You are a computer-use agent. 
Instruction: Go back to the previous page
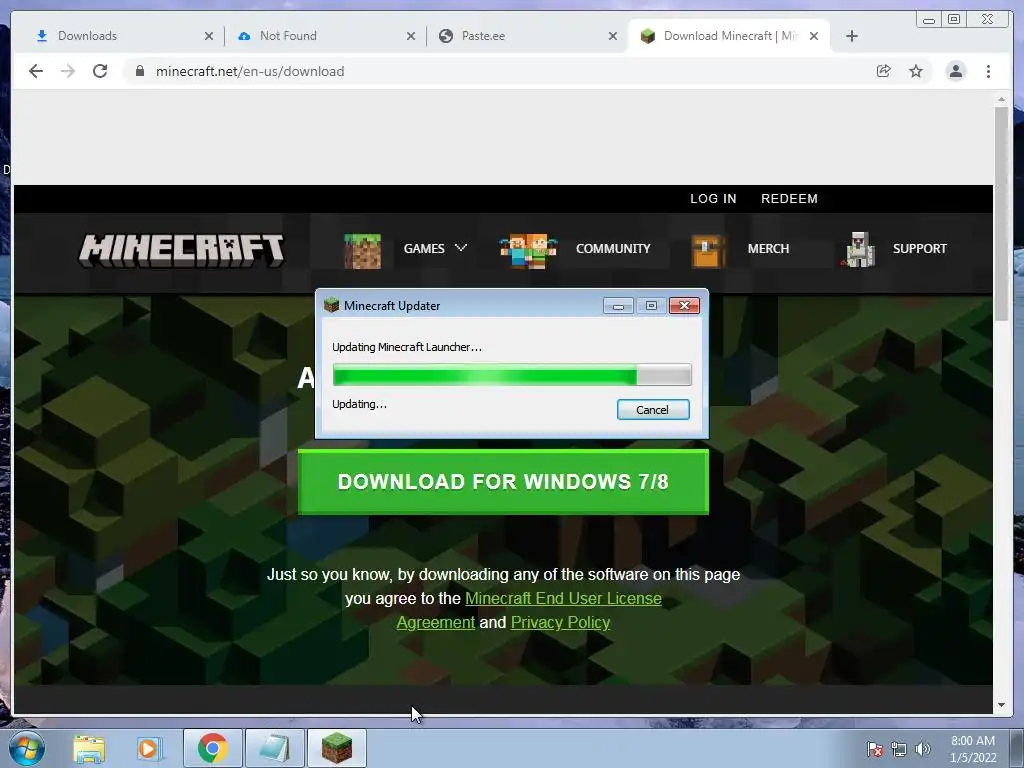(x=36, y=71)
